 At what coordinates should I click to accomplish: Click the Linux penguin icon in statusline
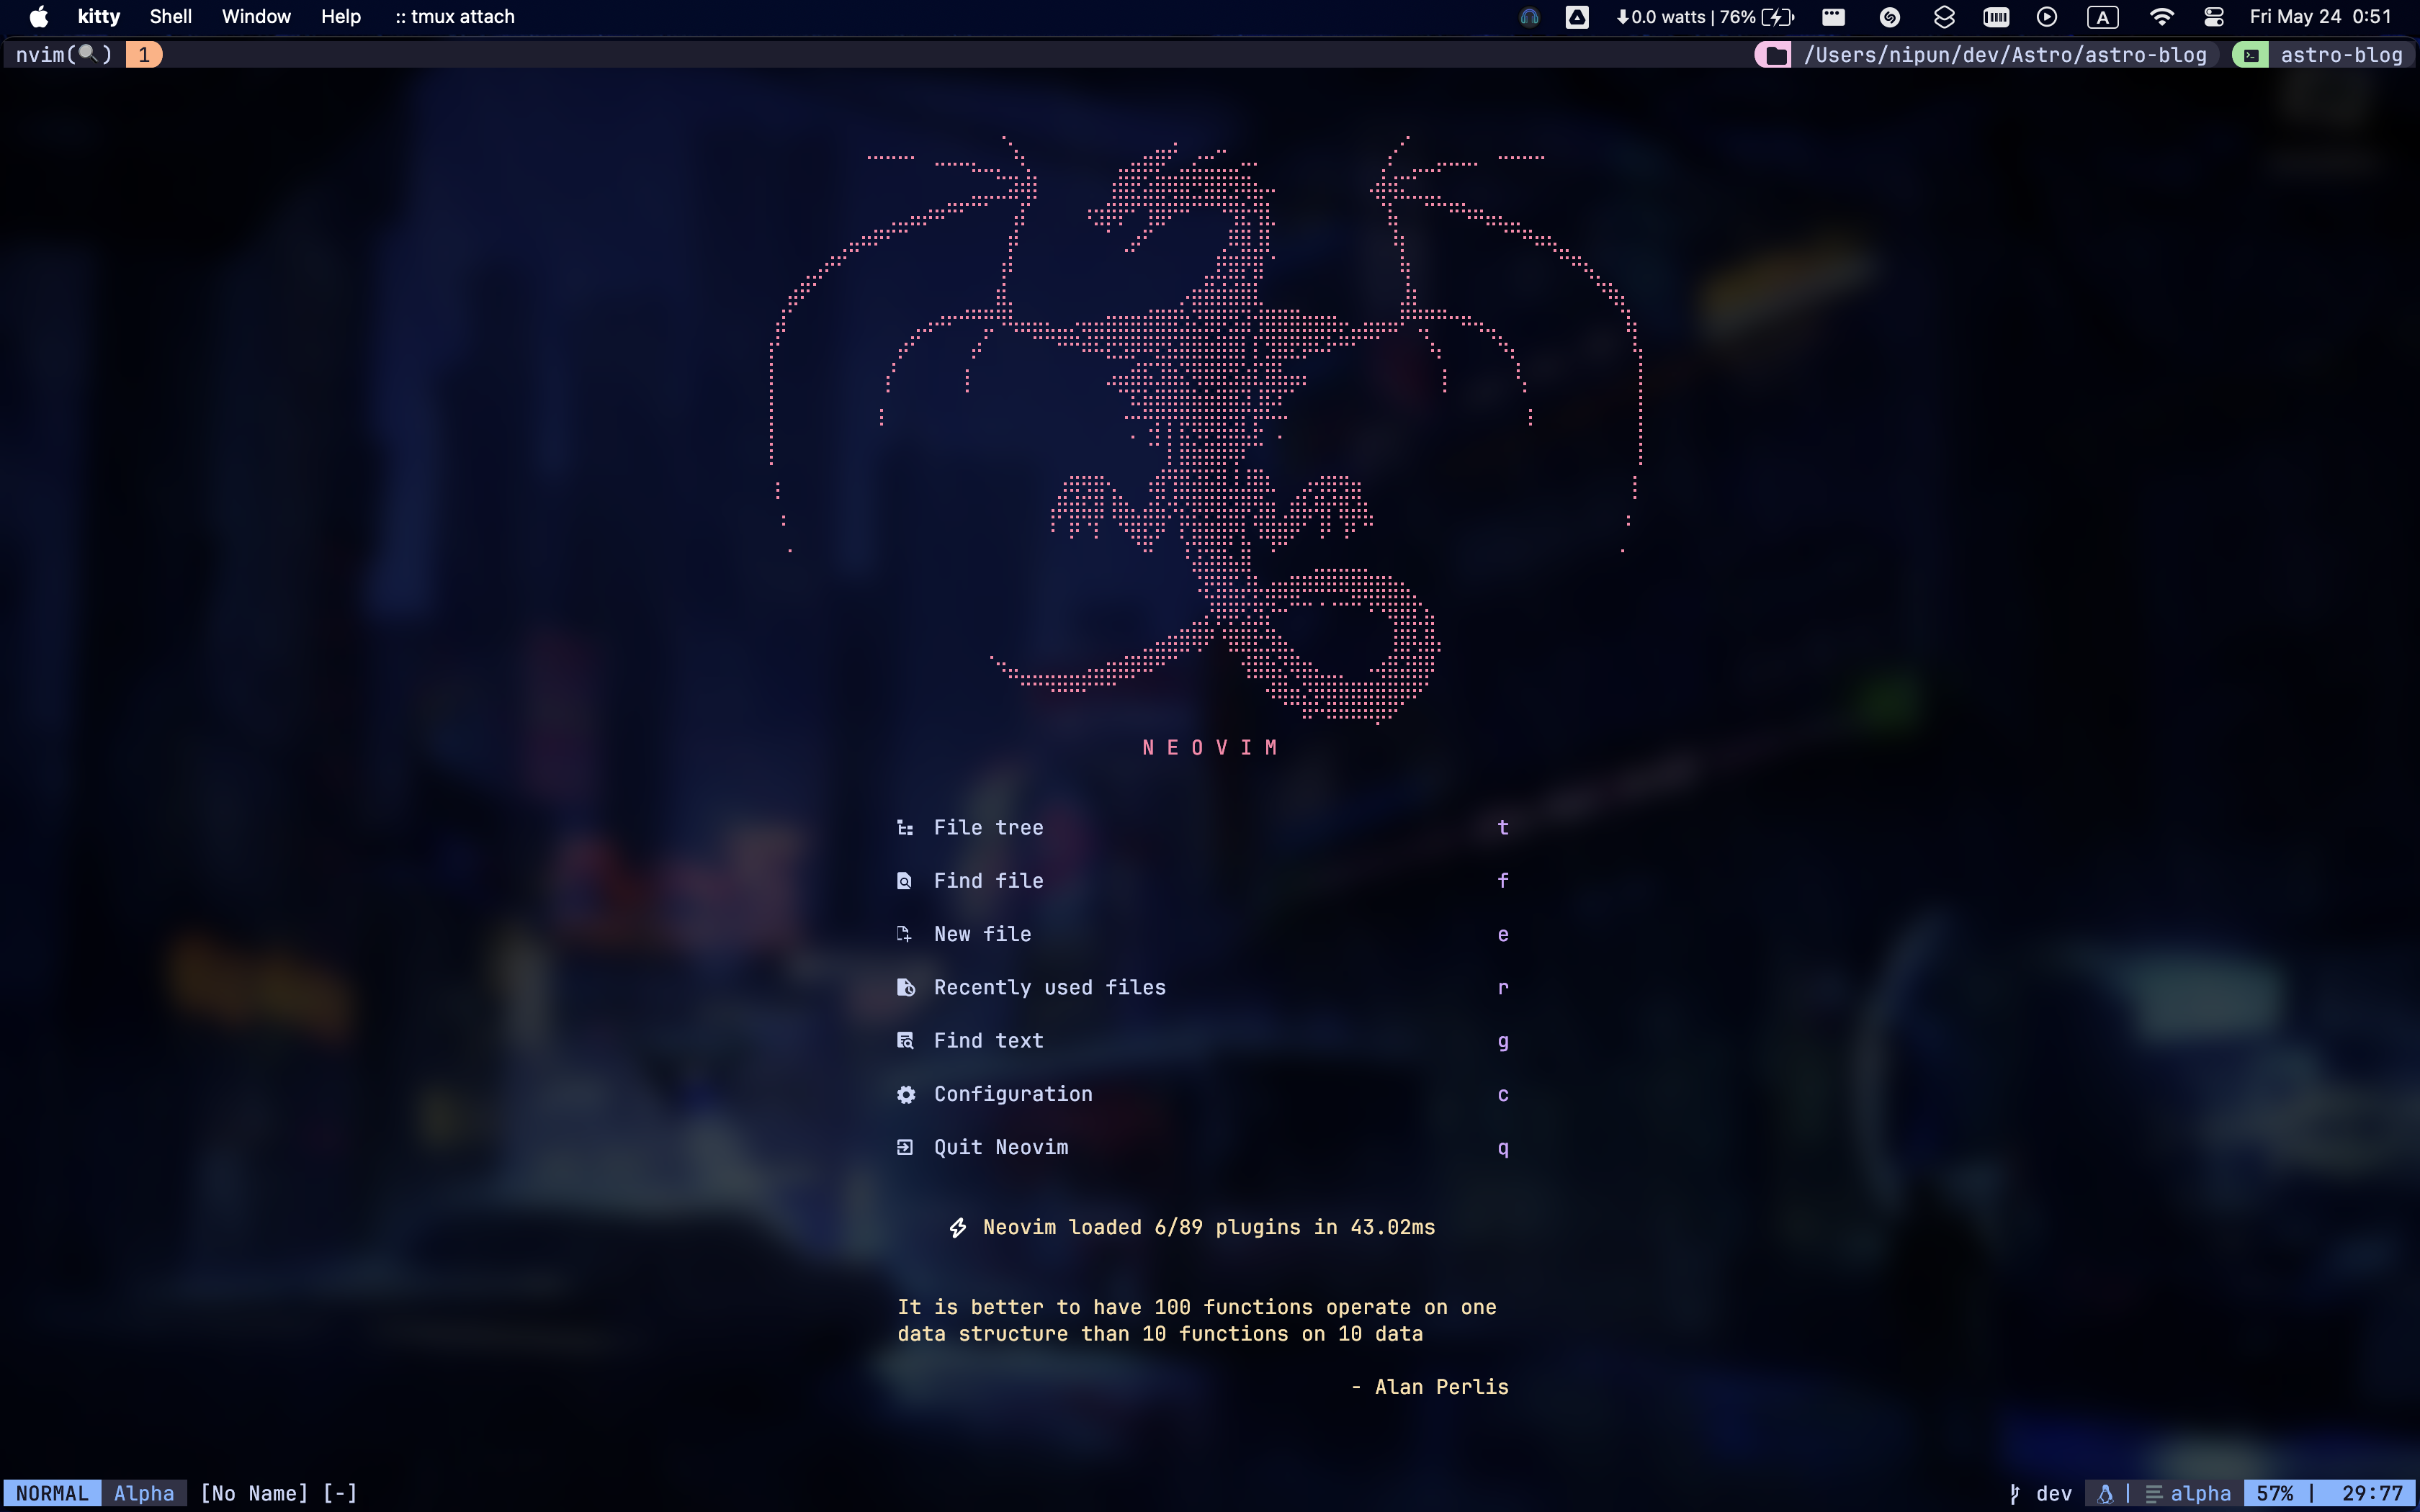[x=2105, y=1494]
